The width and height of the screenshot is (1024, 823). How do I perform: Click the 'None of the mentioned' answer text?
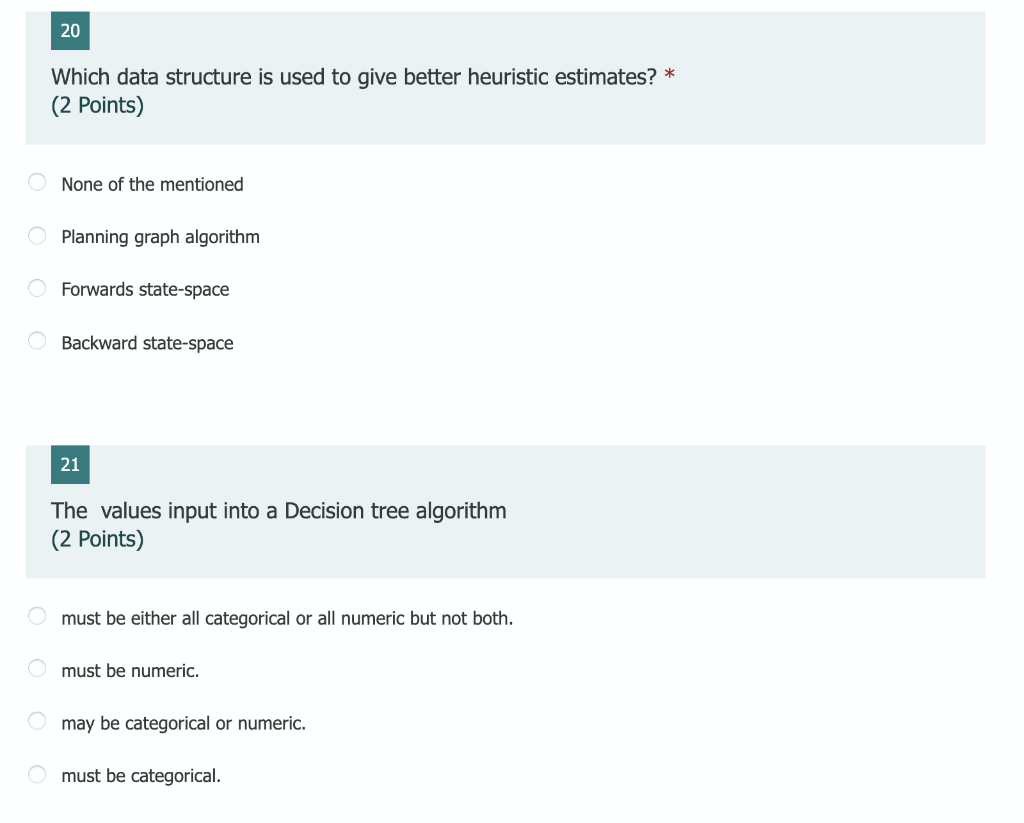click(x=152, y=184)
